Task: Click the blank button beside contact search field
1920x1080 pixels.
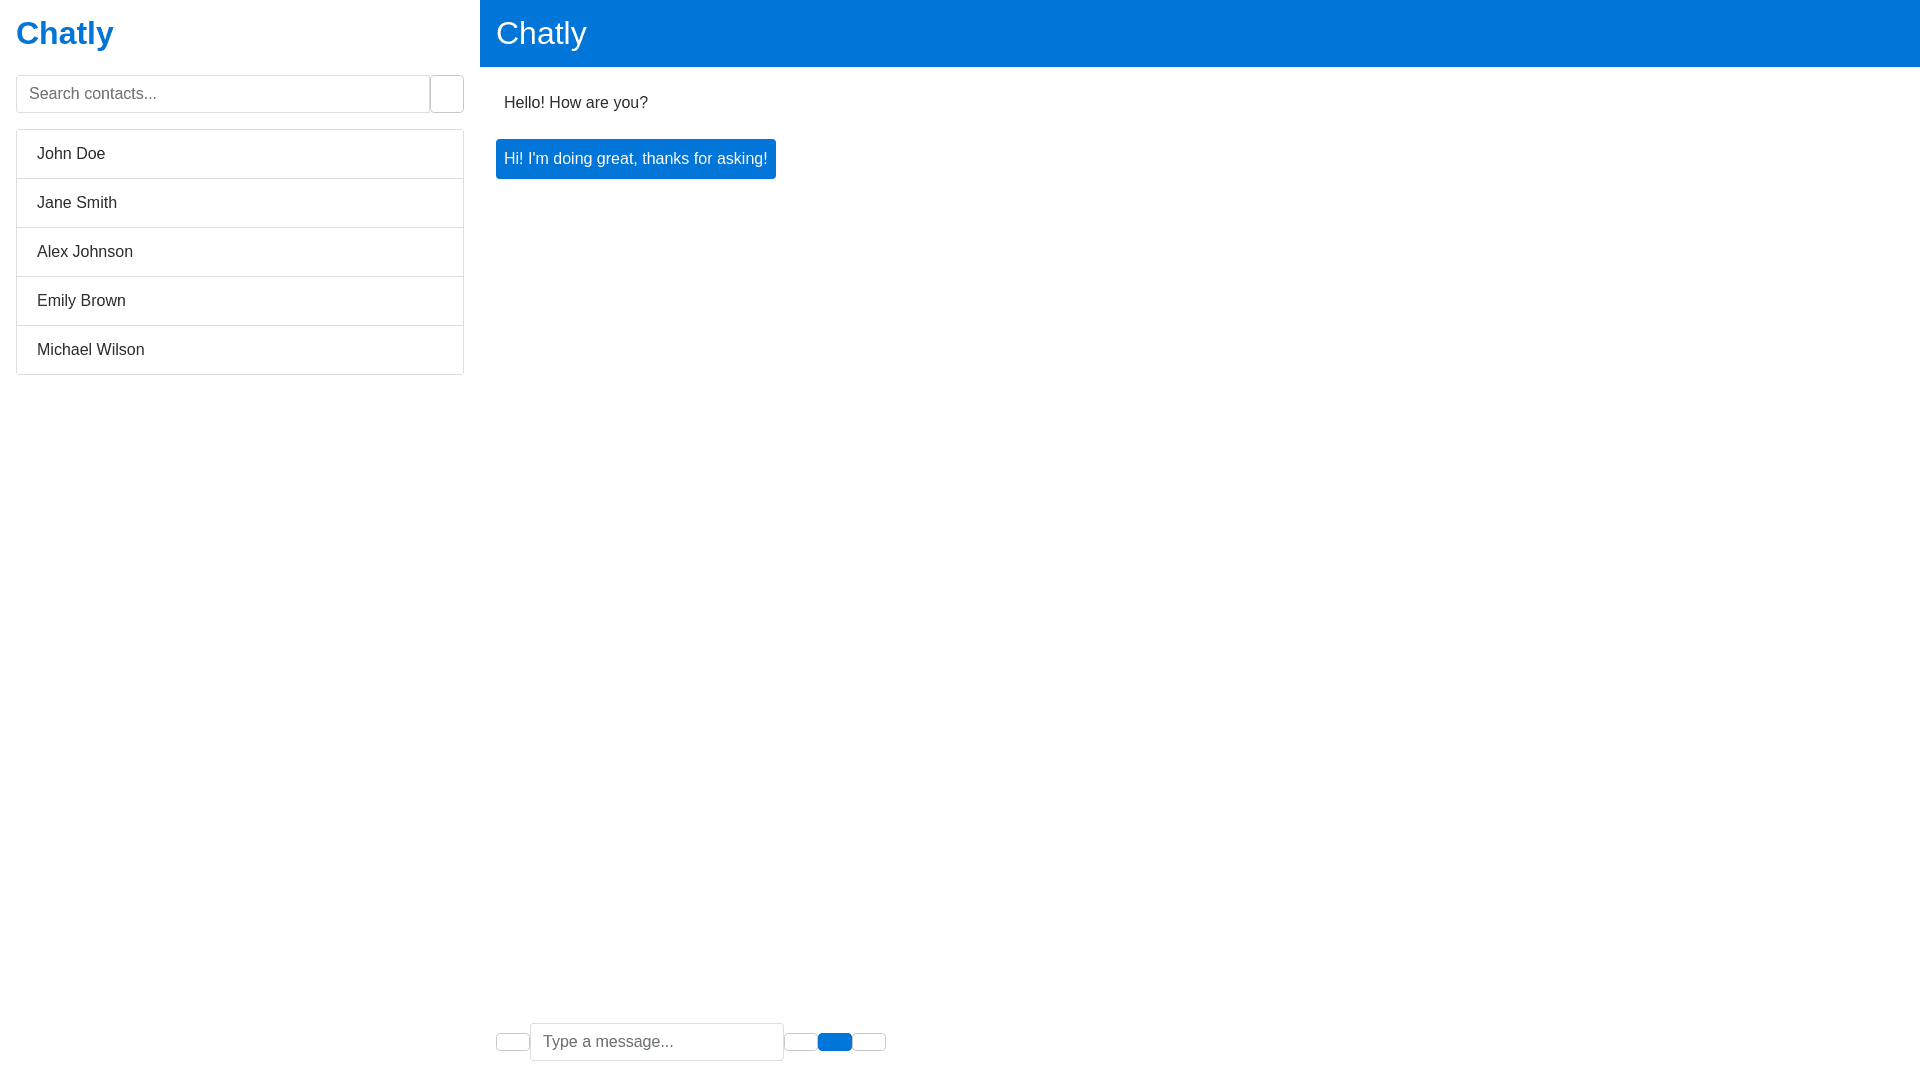Action: pyautogui.click(x=446, y=94)
